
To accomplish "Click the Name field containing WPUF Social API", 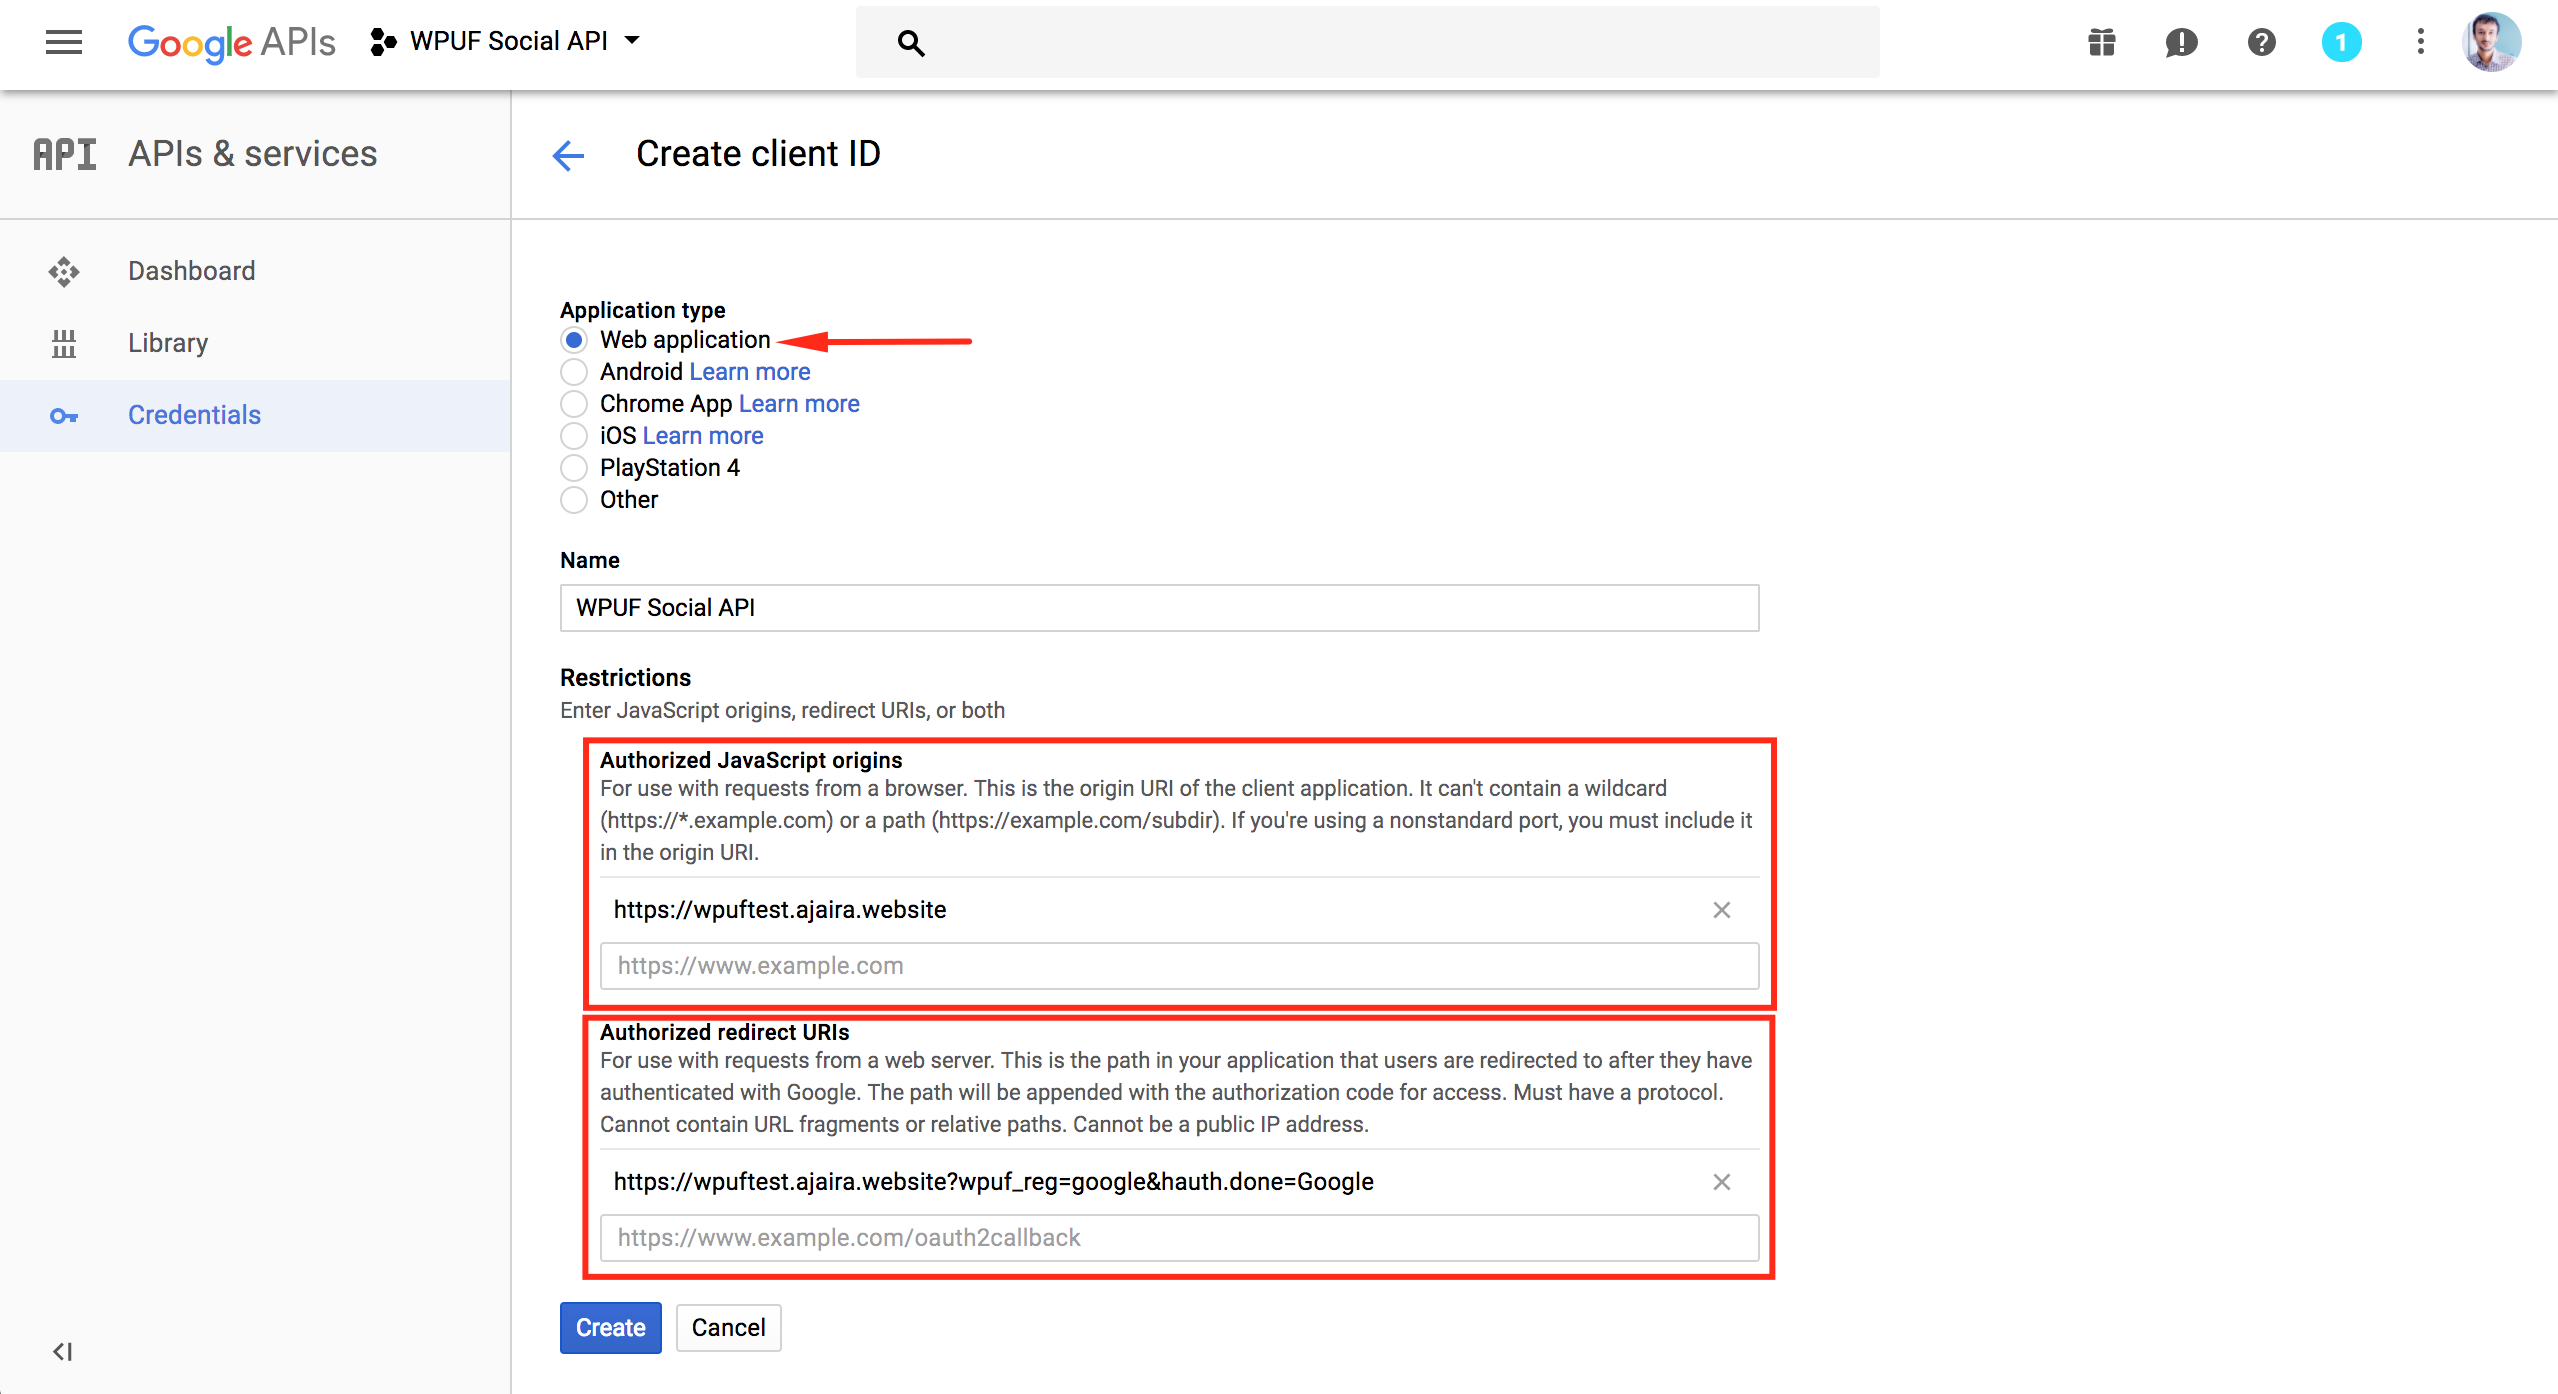I will (1159, 608).
